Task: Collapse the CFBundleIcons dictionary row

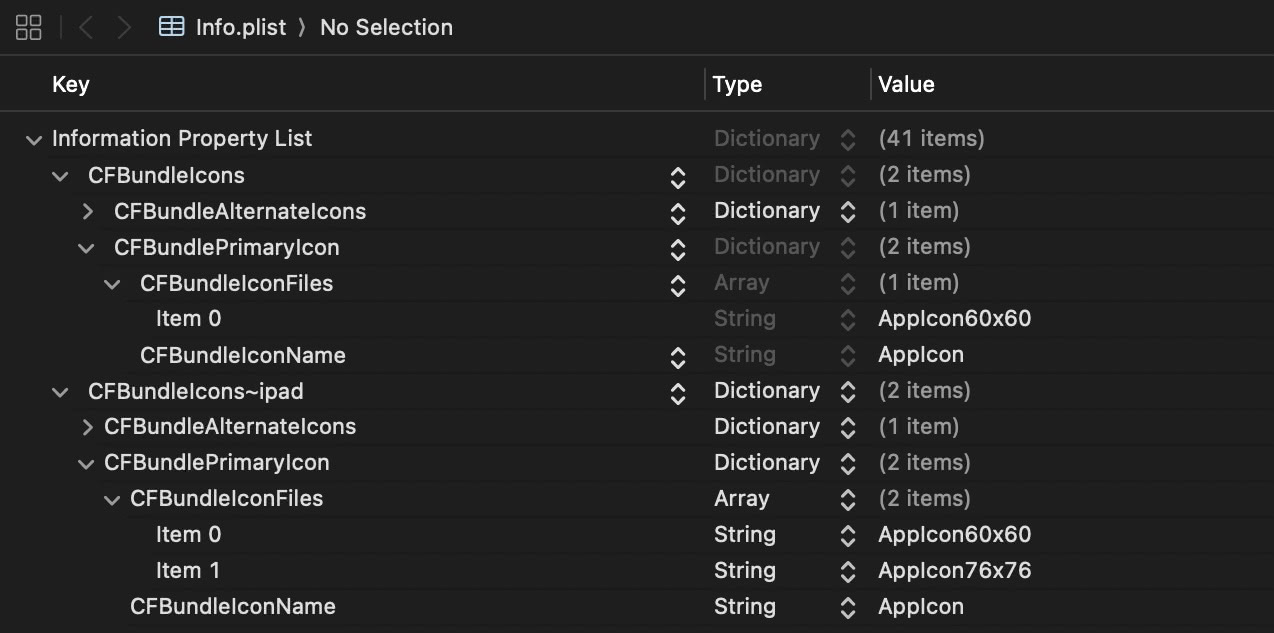Action: pyautogui.click(x=61, y=176)
